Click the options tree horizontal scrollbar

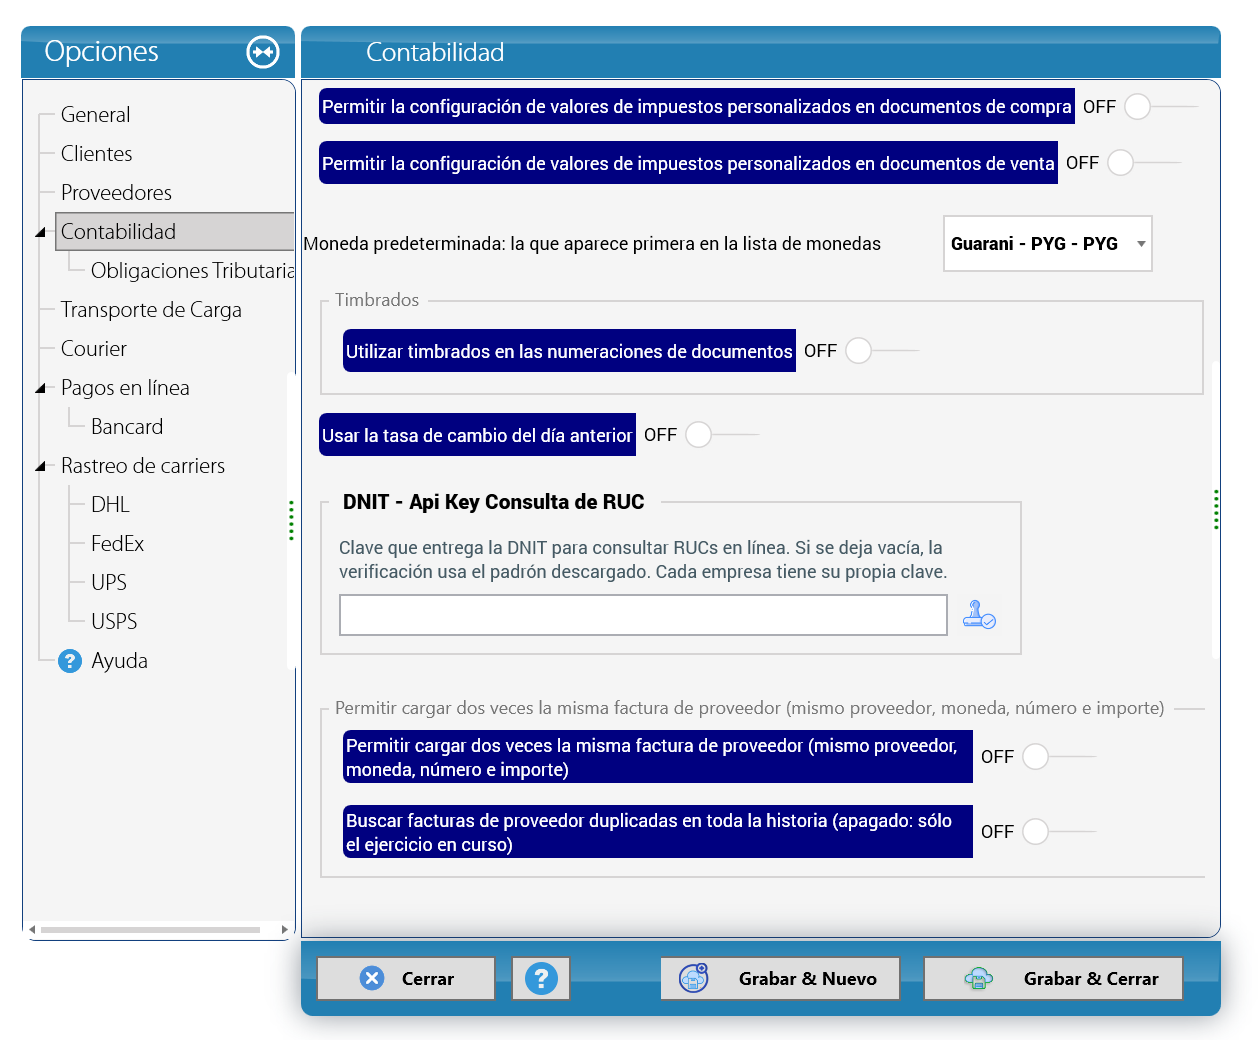pyautogui.click(x=150, y=930)
